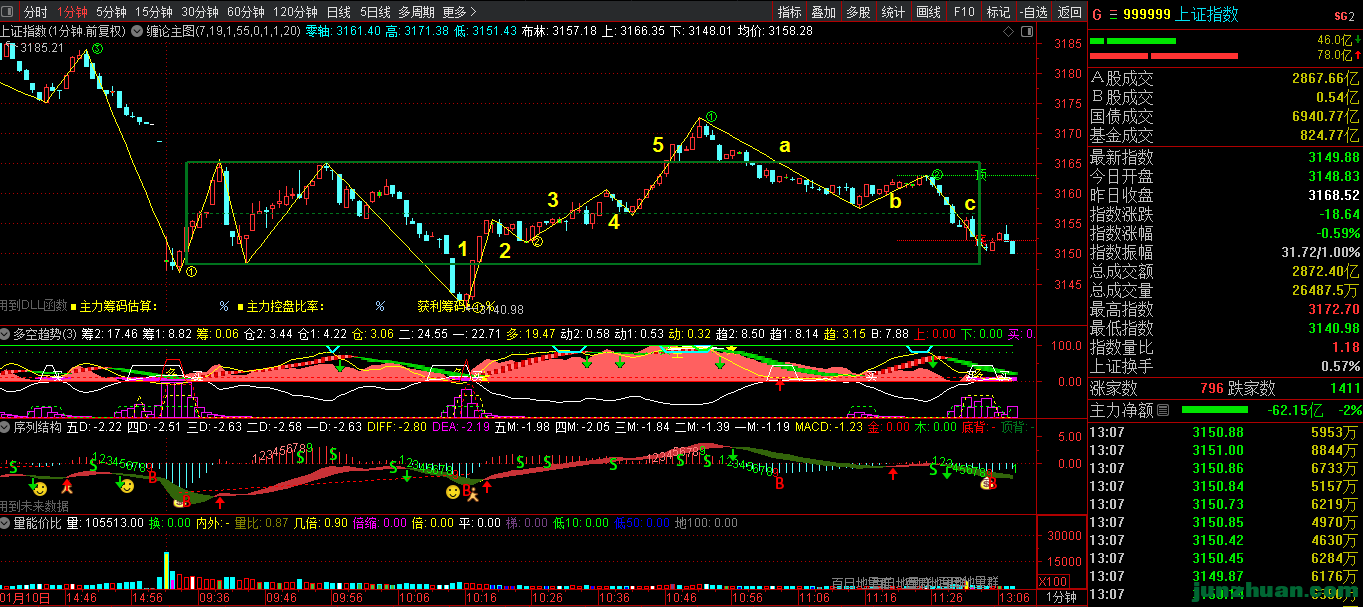1363x607 pixels.
Task: Select the 日线 daily chart tab
Action: pyautogui.click(x=338, y=12)
